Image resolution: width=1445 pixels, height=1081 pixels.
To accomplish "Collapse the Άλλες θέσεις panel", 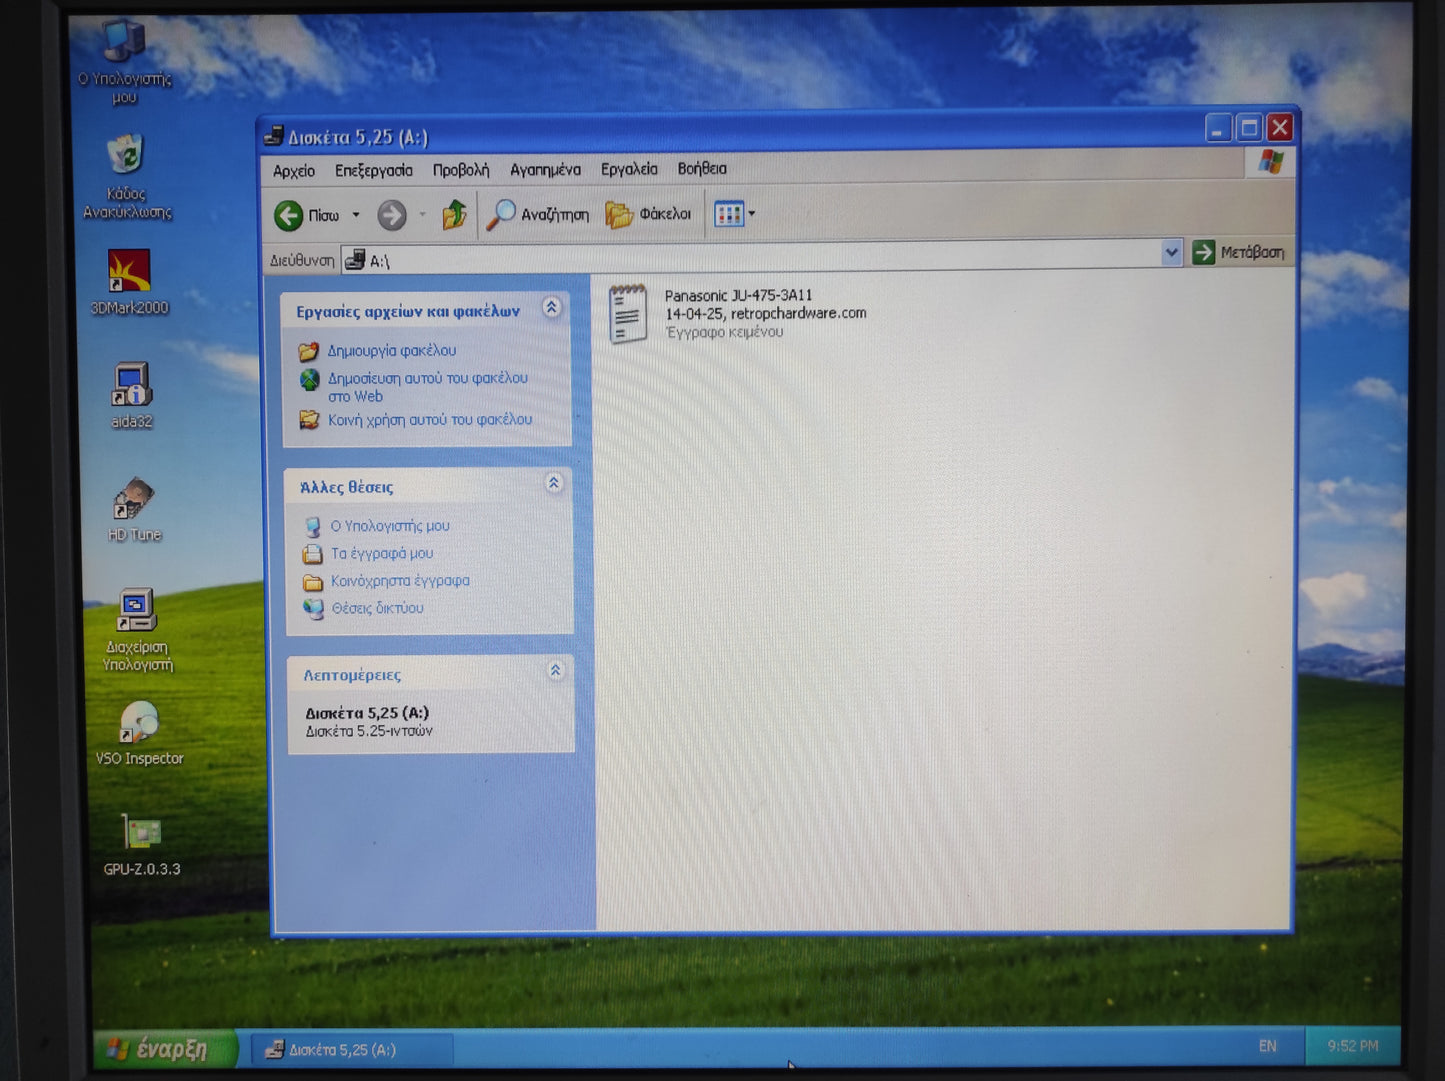I will 553,484.
